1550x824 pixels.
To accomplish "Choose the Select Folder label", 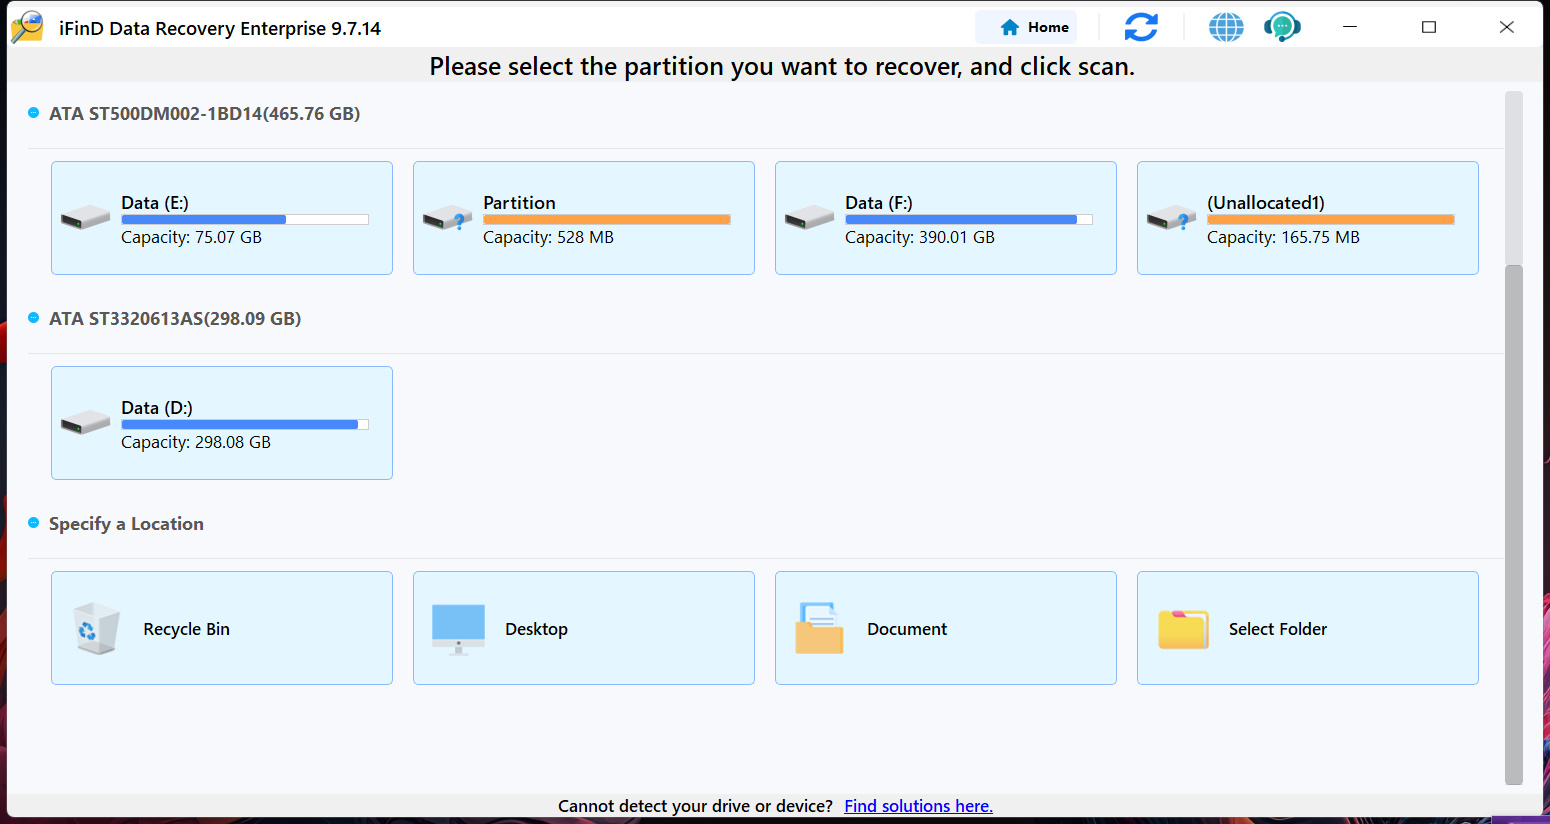I will [1278, 629].
